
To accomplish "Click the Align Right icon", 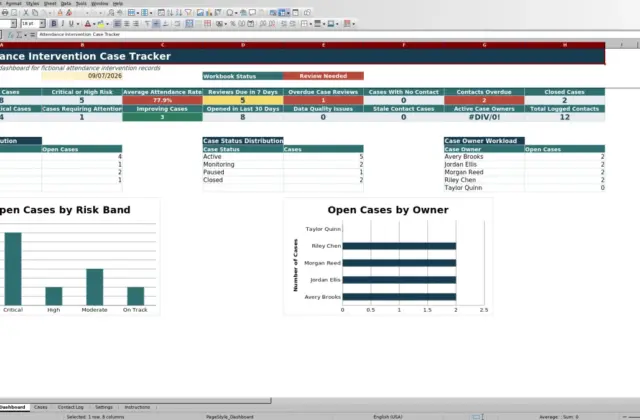I will (136, 24).
